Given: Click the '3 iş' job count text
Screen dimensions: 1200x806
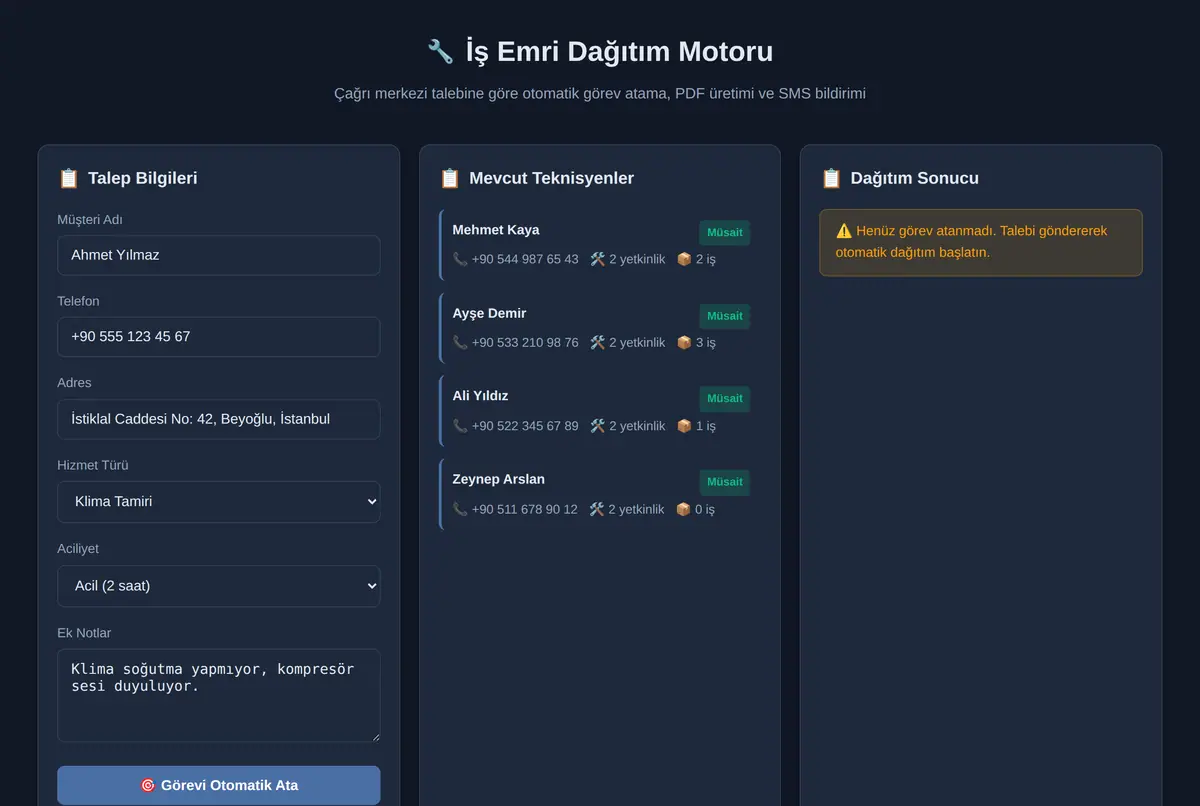Looking at the screenshot, I should [706, 342].
